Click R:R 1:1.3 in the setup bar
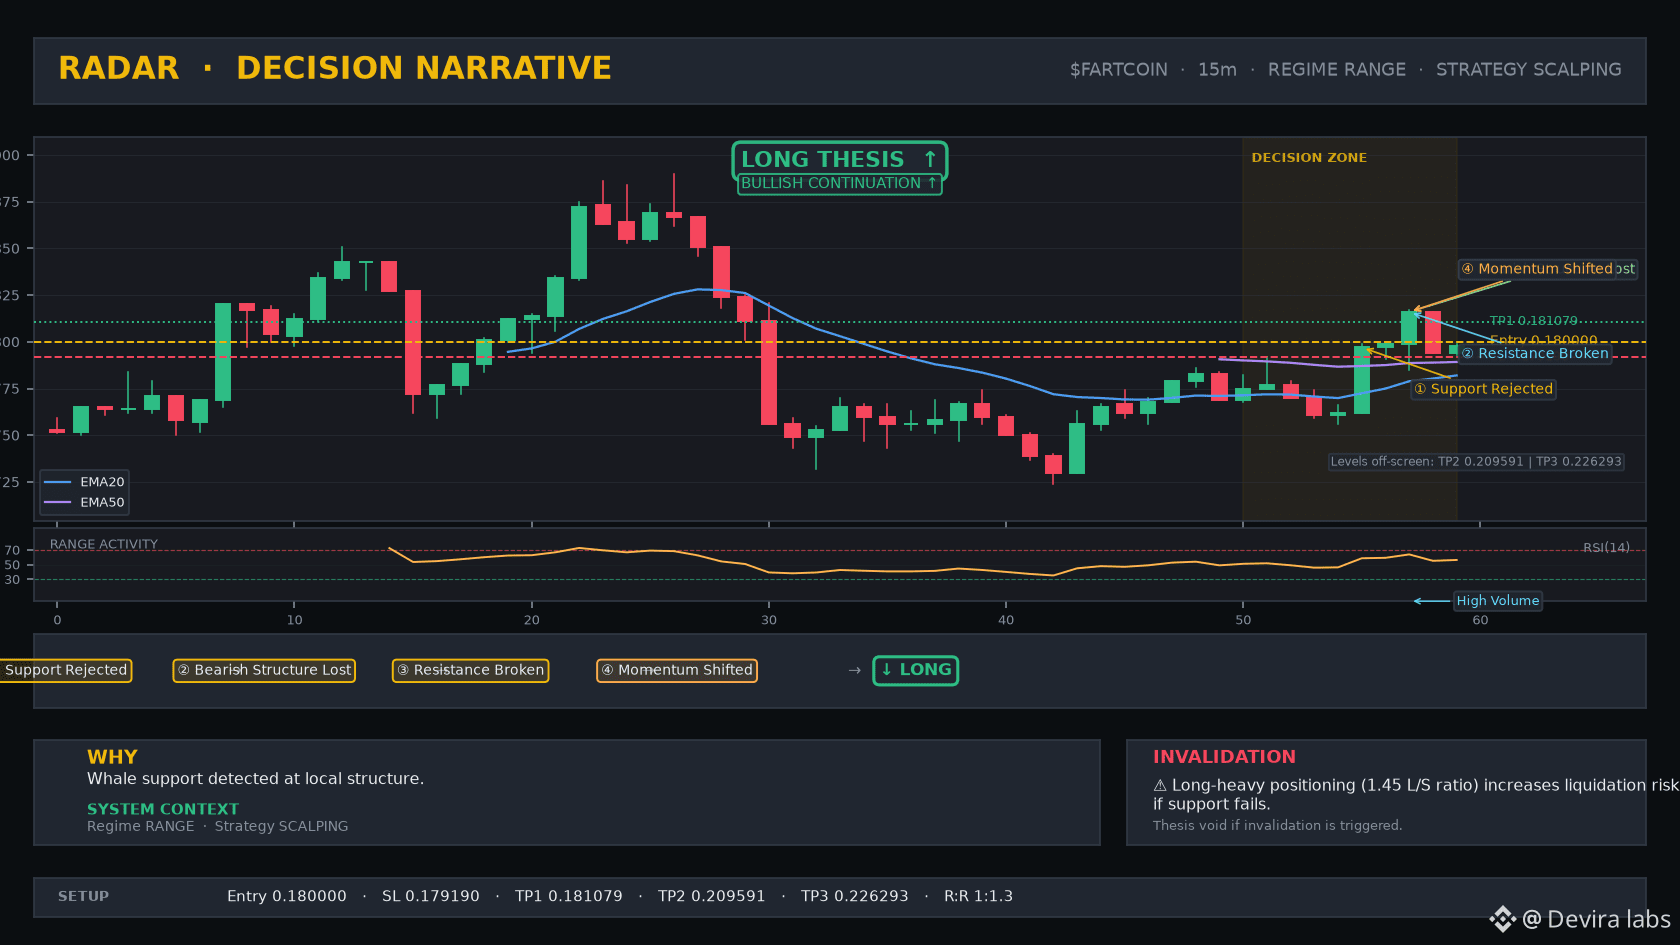Screen dimensions: 1680x945 [x=978, y=896]
